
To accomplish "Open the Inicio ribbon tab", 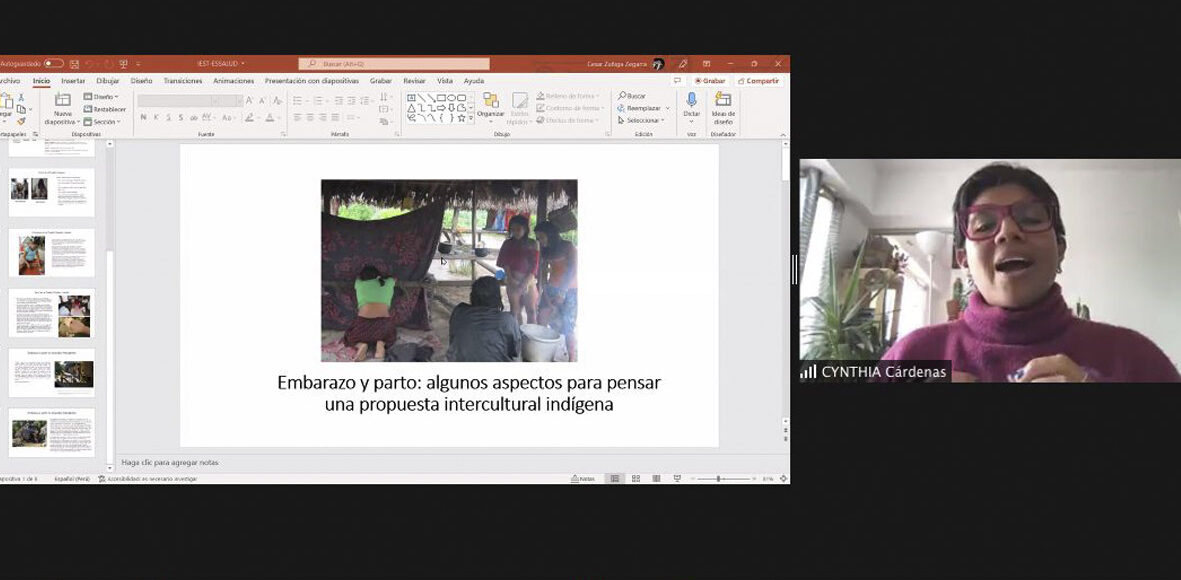I will click(x=41, y=81).
